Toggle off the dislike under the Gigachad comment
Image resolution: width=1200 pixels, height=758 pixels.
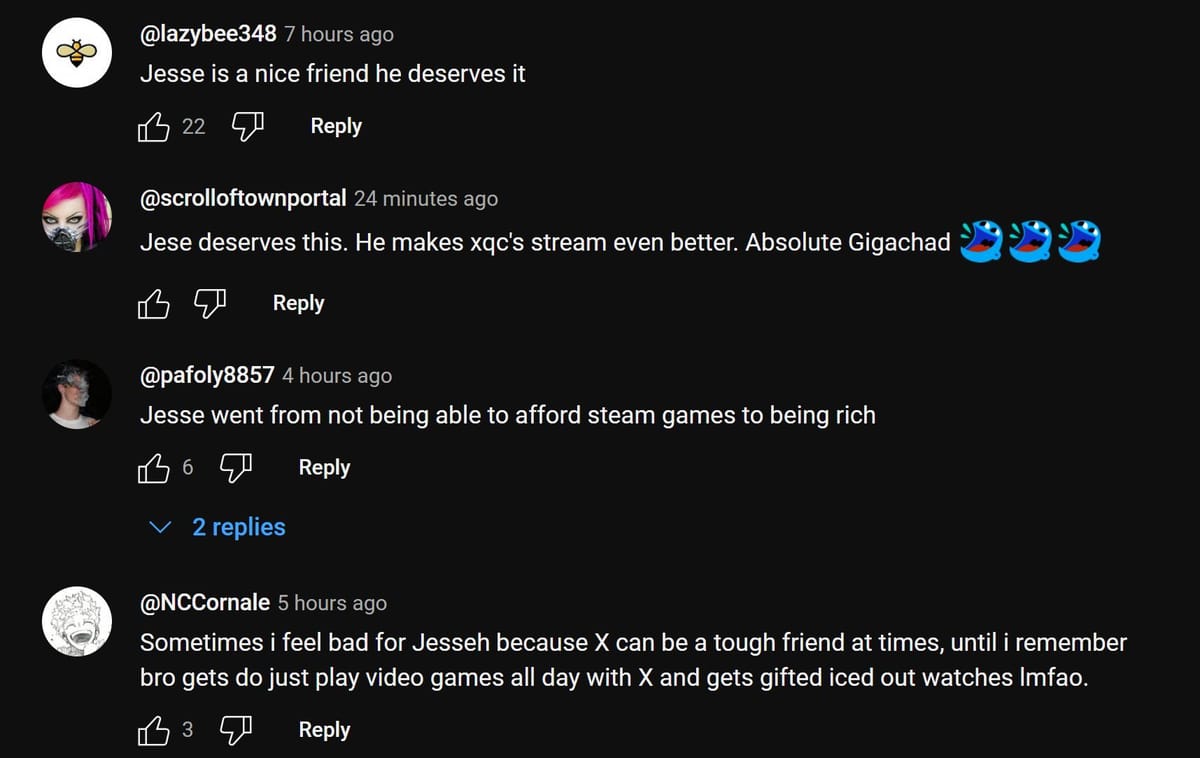tap(210, 303)
